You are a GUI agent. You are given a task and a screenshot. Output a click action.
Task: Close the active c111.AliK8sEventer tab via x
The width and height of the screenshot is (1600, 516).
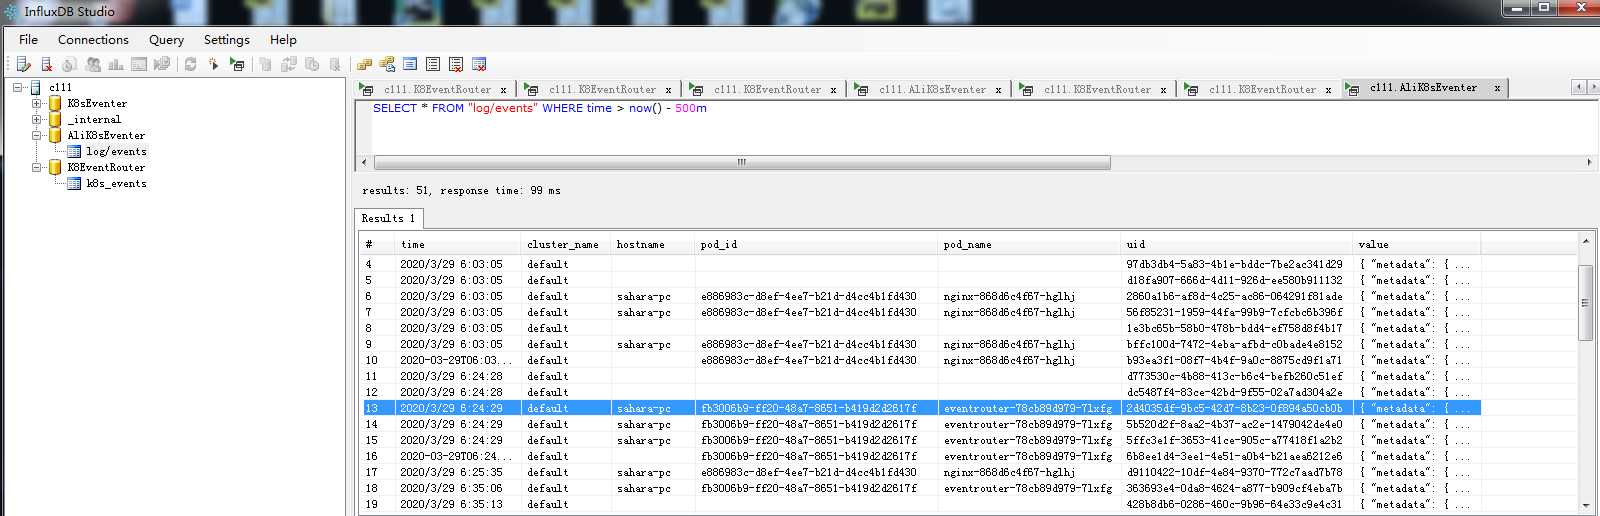[x=1497, y=88]
